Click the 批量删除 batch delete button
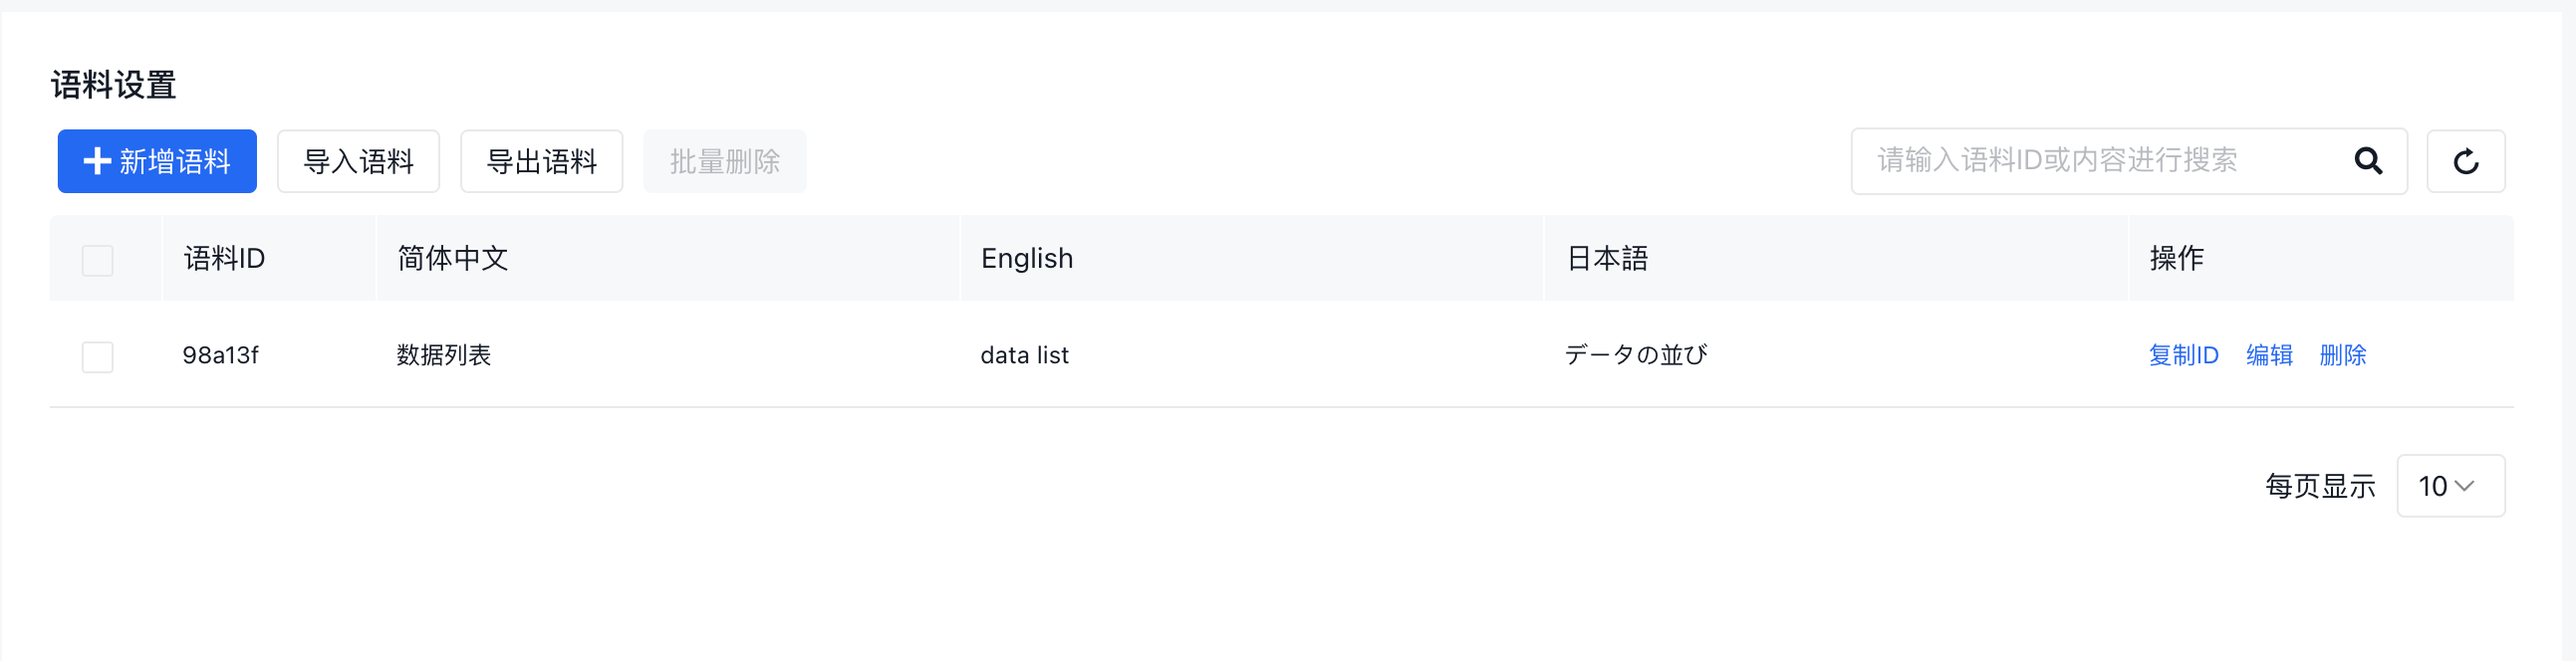2576x661 pixels. click(724, 161)
